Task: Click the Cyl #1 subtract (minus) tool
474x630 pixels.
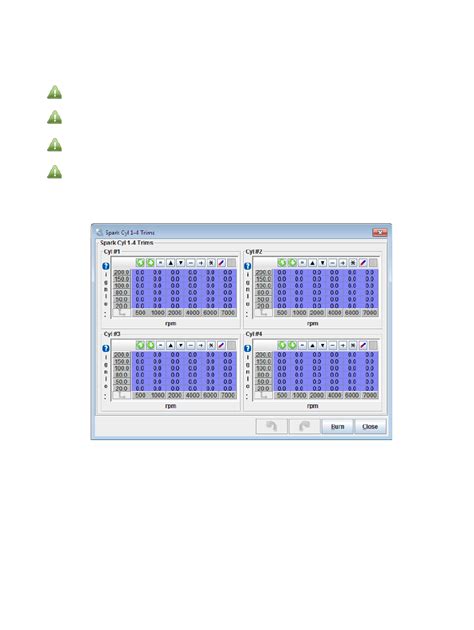Action: (x=191, y=263)
